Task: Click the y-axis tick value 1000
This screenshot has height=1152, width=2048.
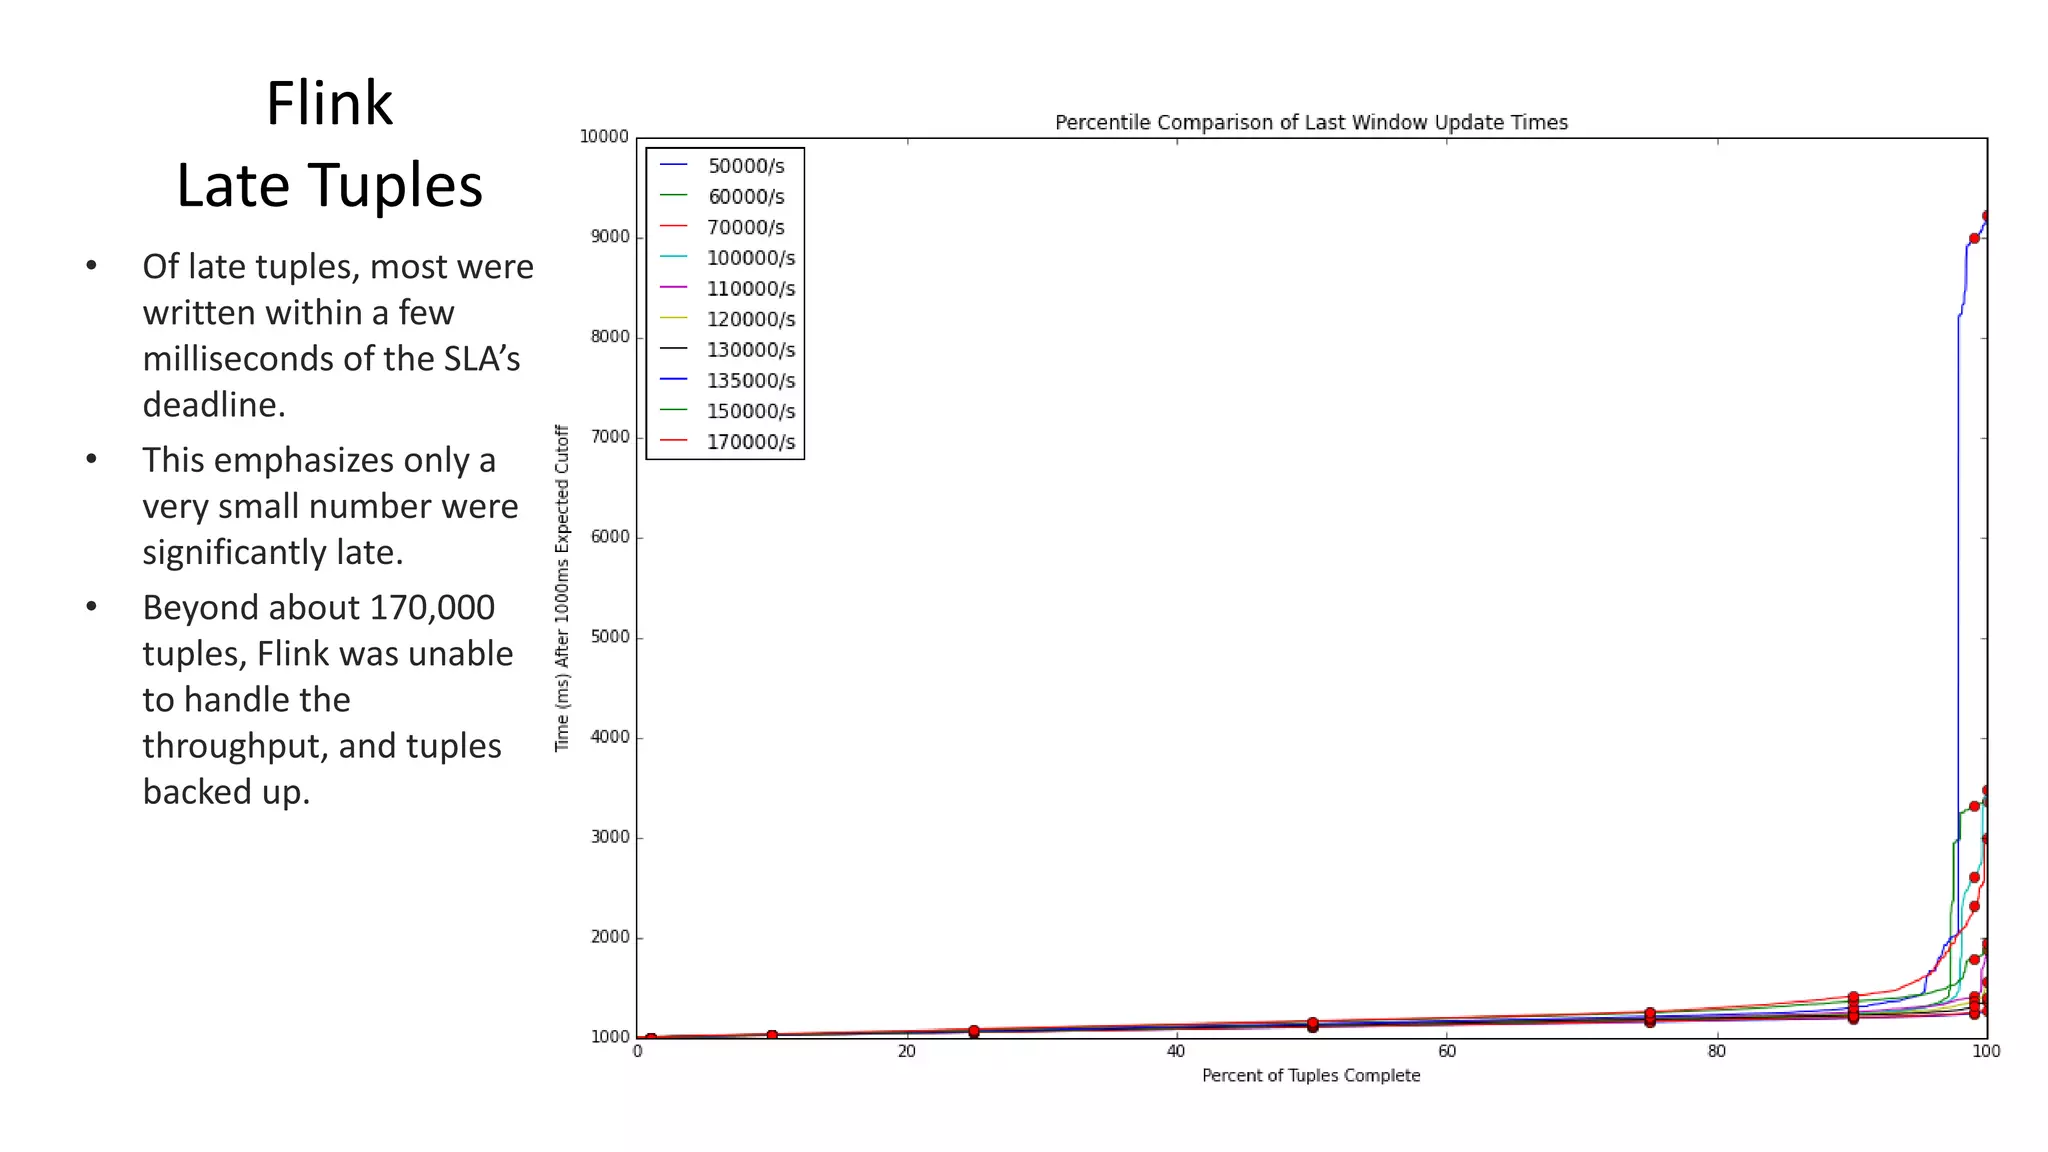Action: tap(610, 1037)
